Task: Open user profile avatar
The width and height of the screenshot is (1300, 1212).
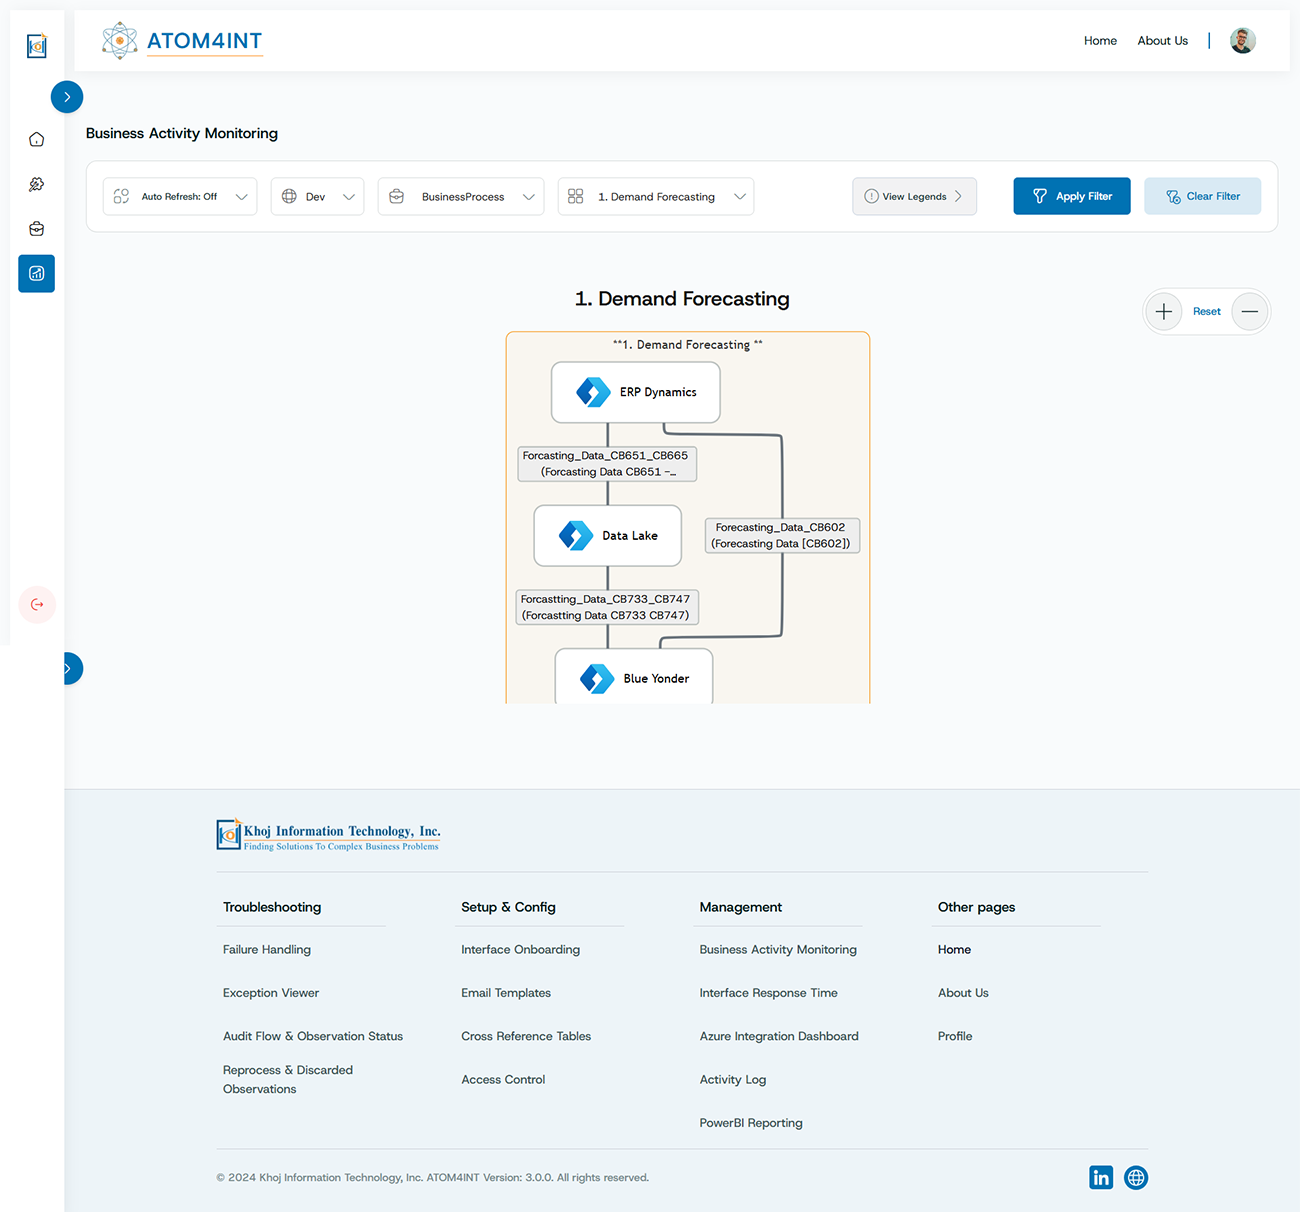Action: click(x=1243, y=41)
